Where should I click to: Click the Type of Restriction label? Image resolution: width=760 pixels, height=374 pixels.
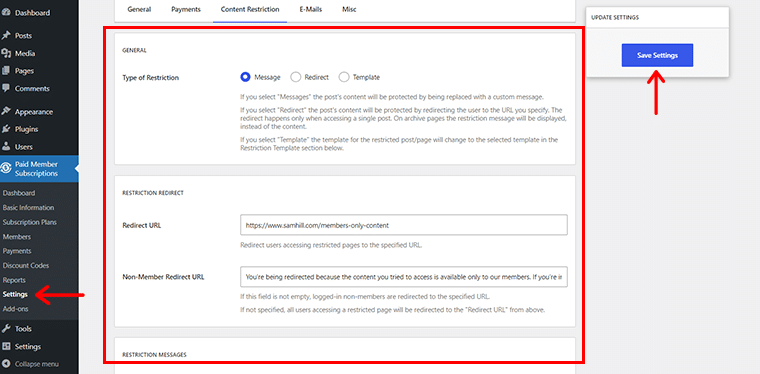point(151,78)
